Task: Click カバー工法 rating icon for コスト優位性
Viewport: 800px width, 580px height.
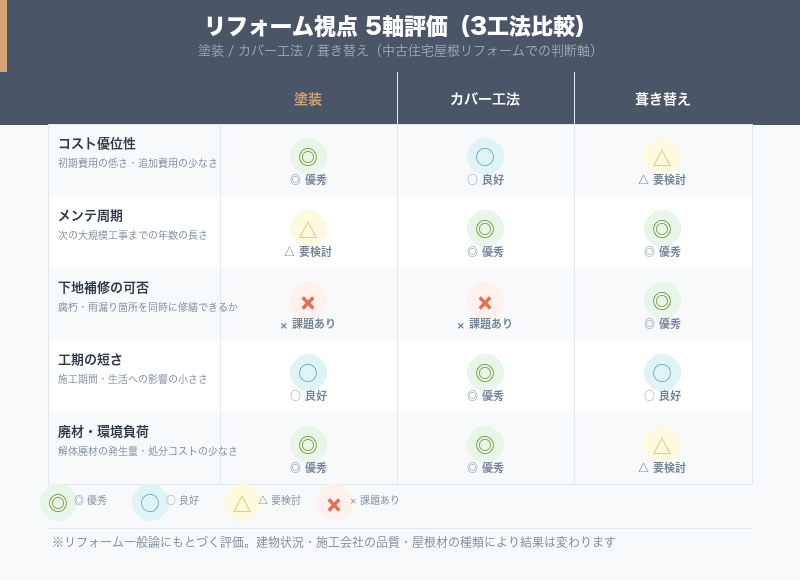Action: [485, 156]
